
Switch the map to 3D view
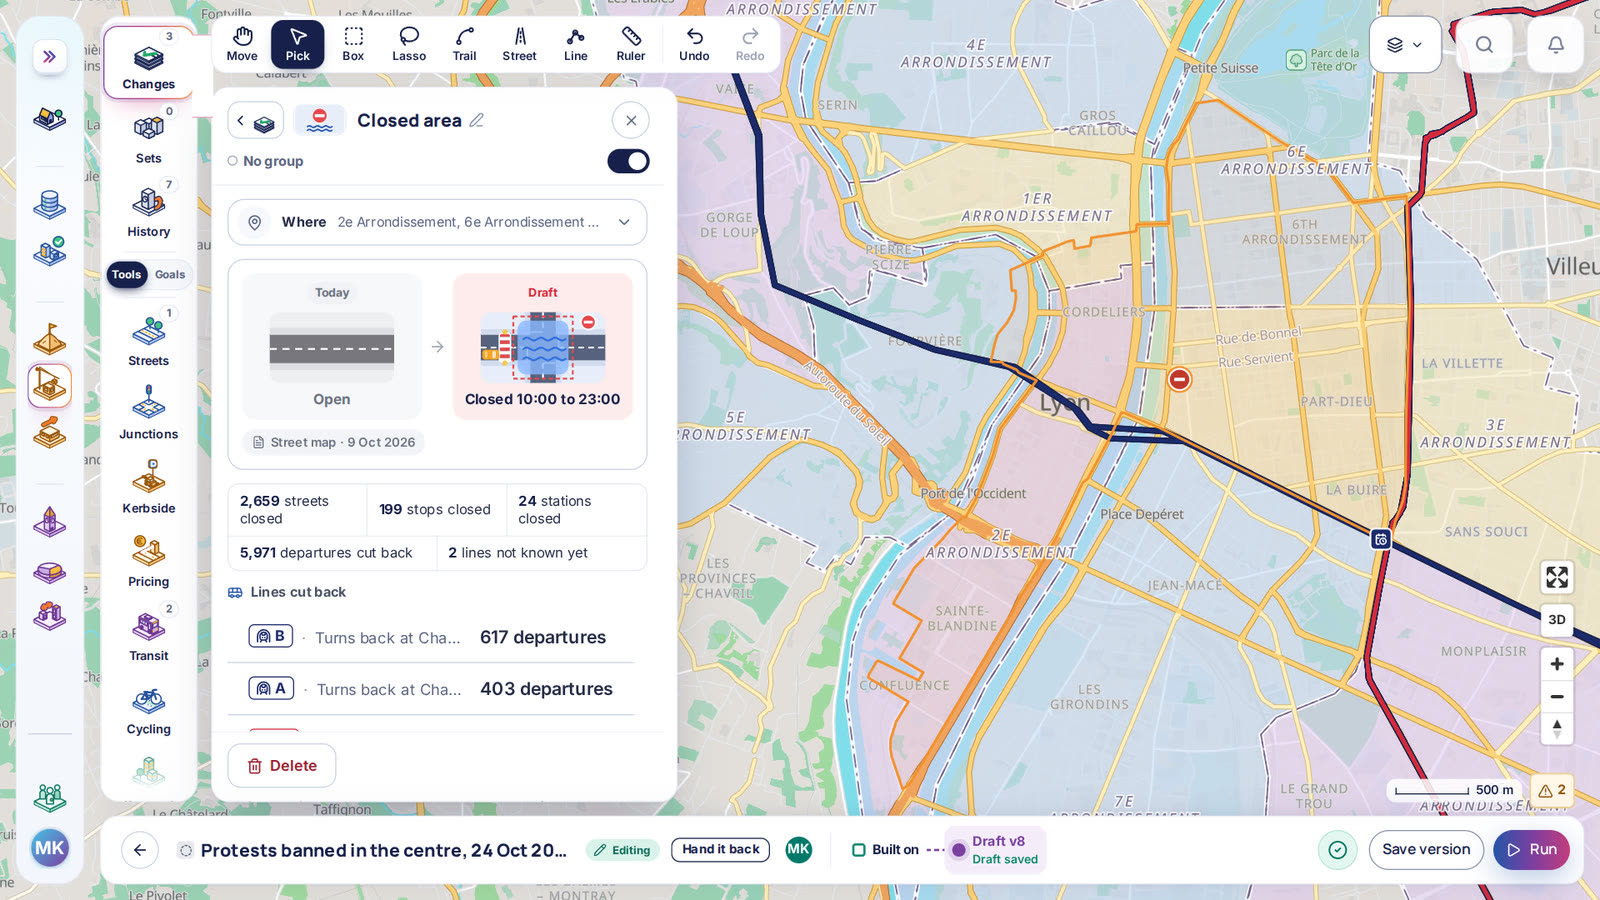1557,620
